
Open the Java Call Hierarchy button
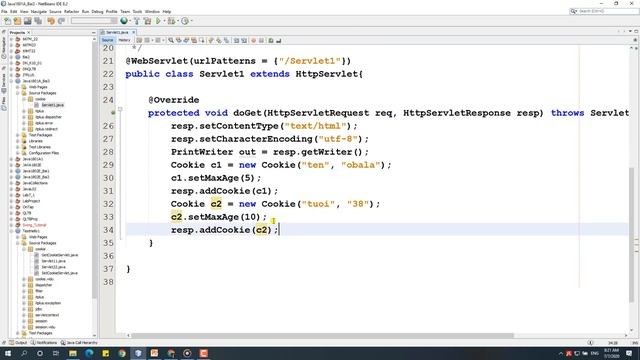[x=80, y=343]
